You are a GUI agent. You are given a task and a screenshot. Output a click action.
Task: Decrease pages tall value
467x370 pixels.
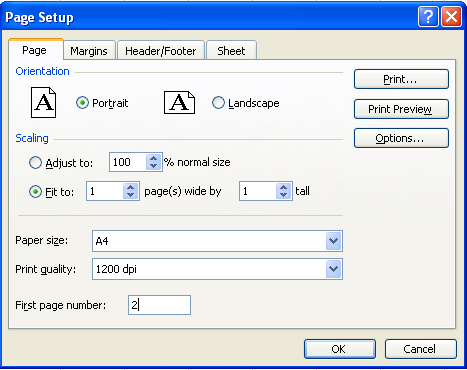click(283, 195)
